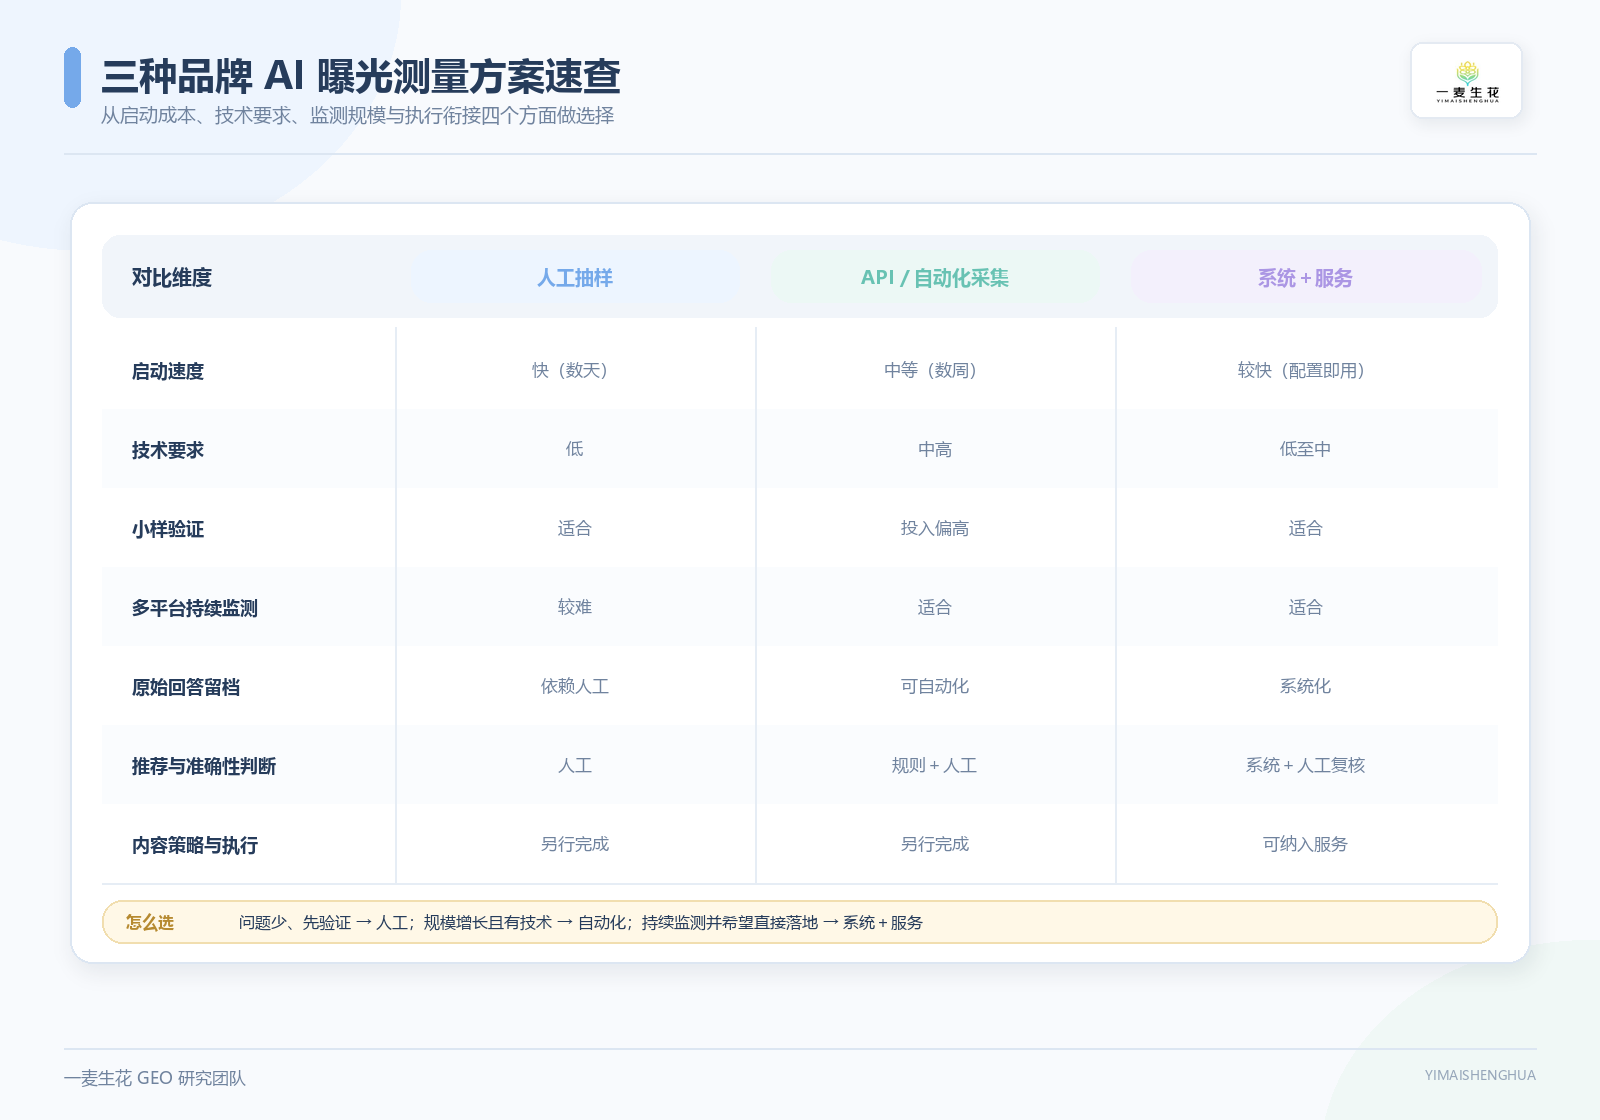The image size is (1600, 1120).
Task: Click 另行完成 under API / 自动化采集 column
Action: 935,844
